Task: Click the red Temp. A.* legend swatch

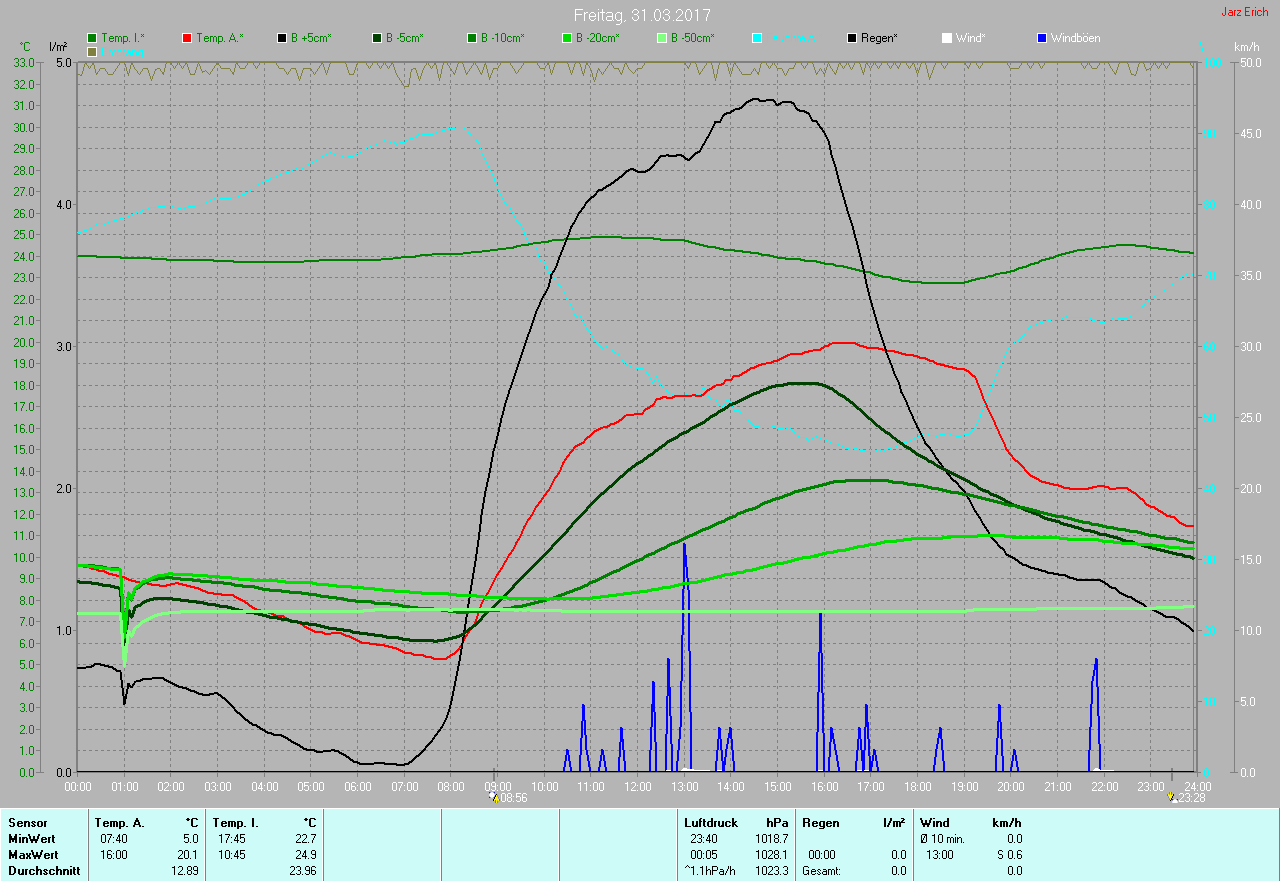Action: [x=187, y=38]
